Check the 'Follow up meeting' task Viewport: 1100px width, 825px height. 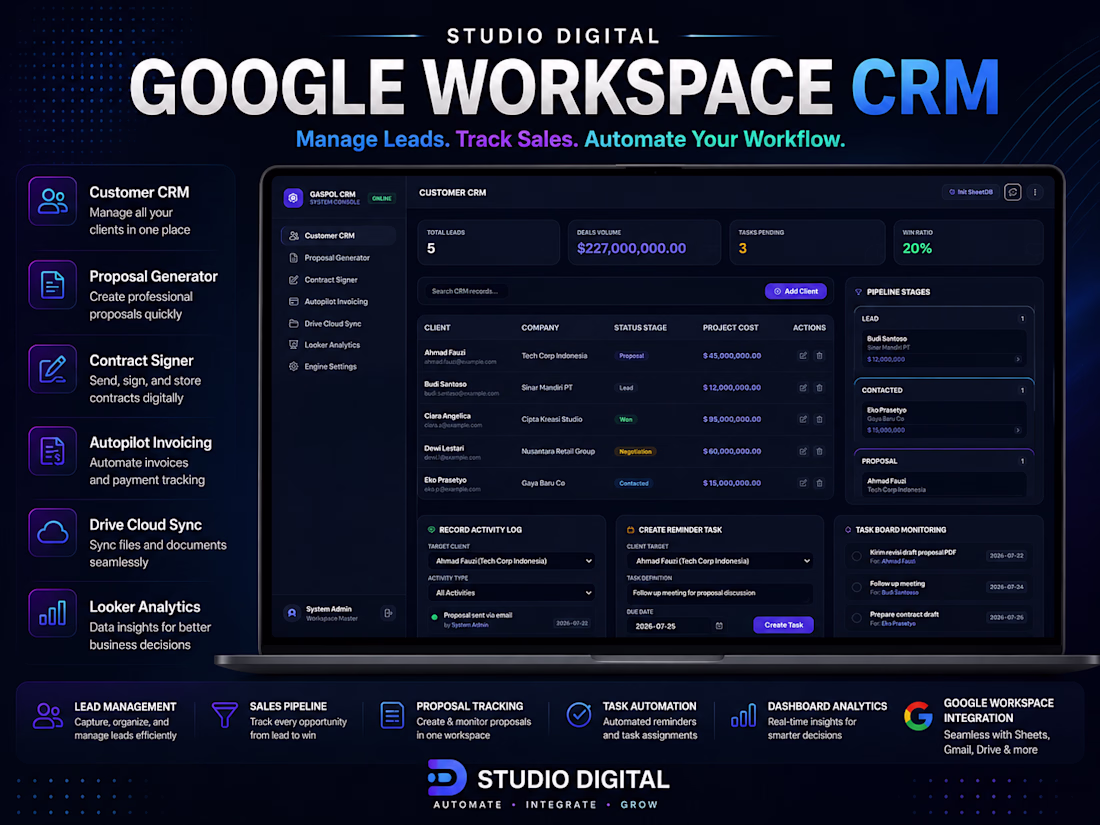point(857,587)
